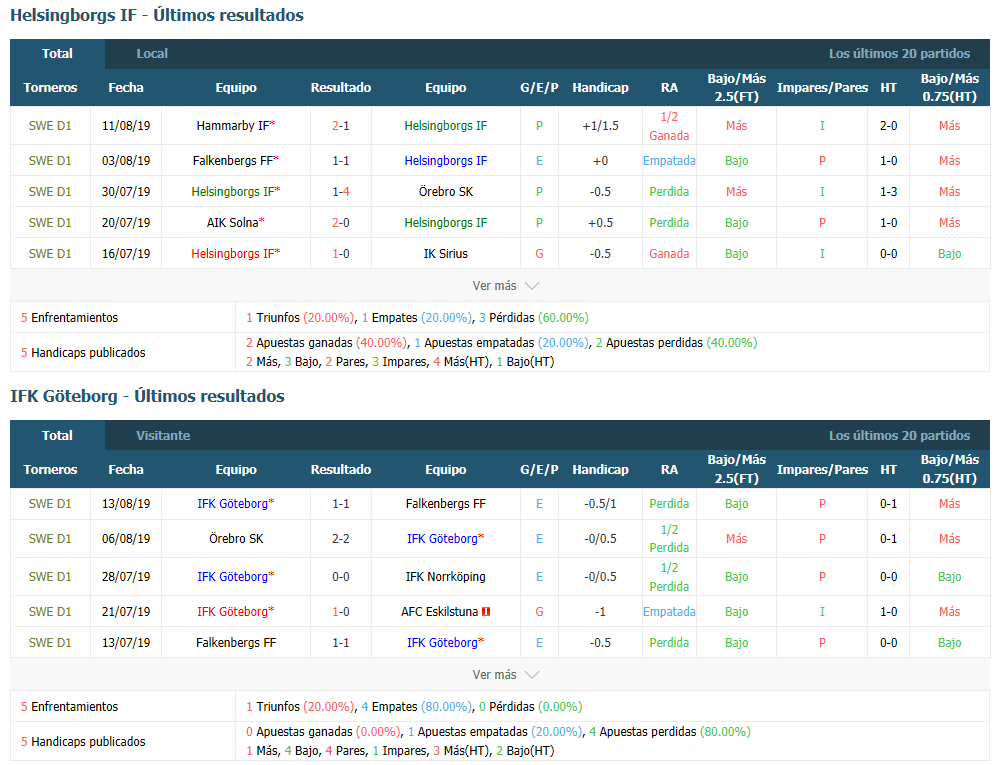1003x765 pixels.
Task: Click 'Empatada' on AFC Eskilstuna row
Action: (669, 612)
